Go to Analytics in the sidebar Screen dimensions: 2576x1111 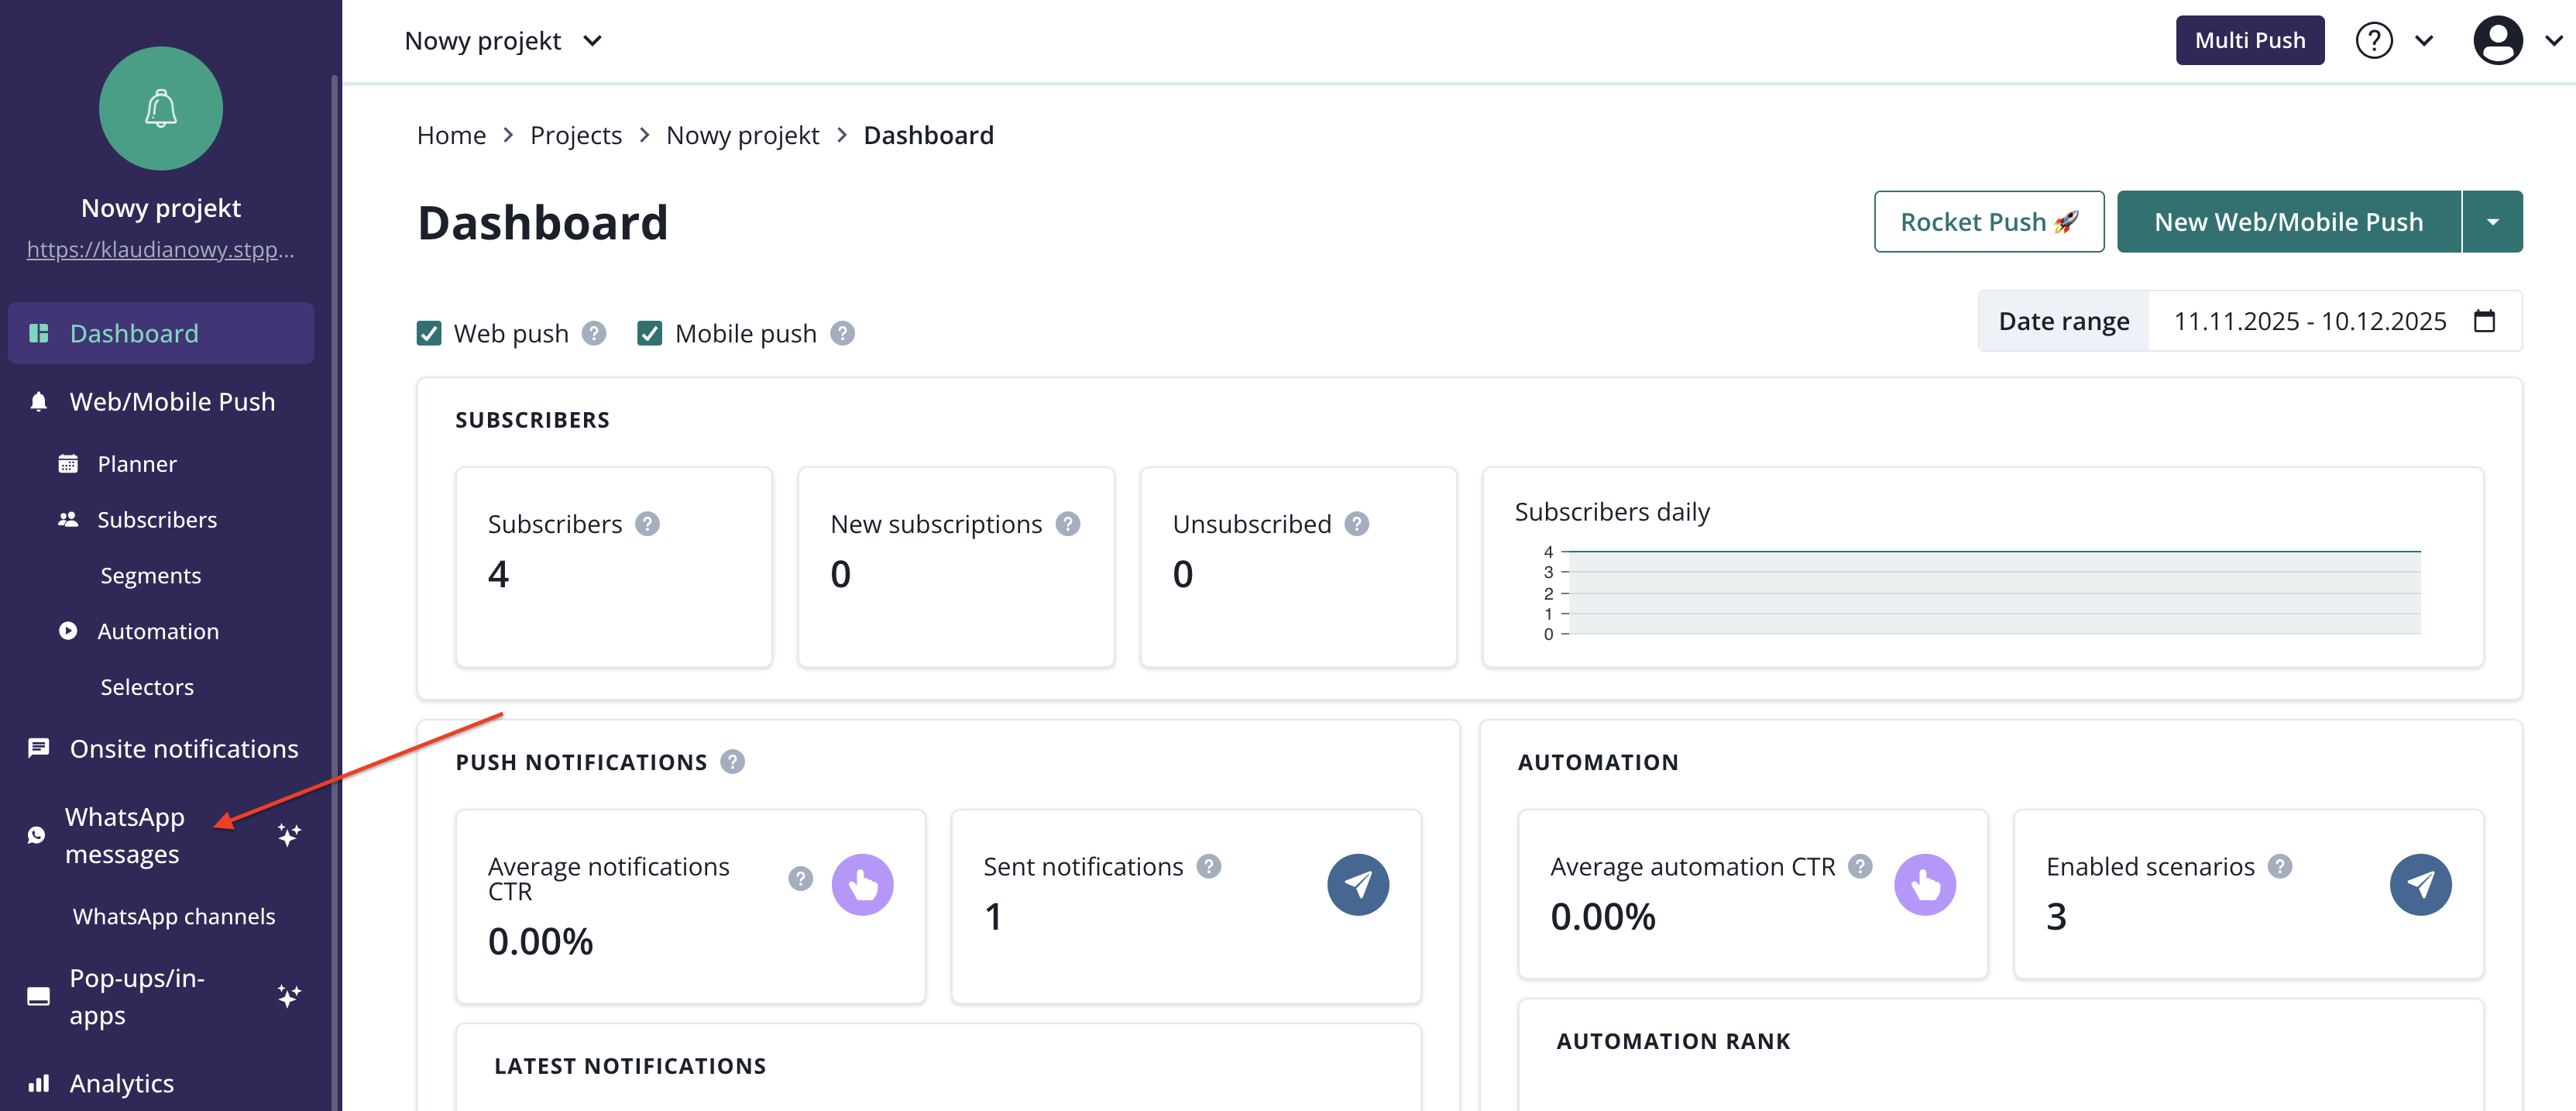tap(121, 1083)
